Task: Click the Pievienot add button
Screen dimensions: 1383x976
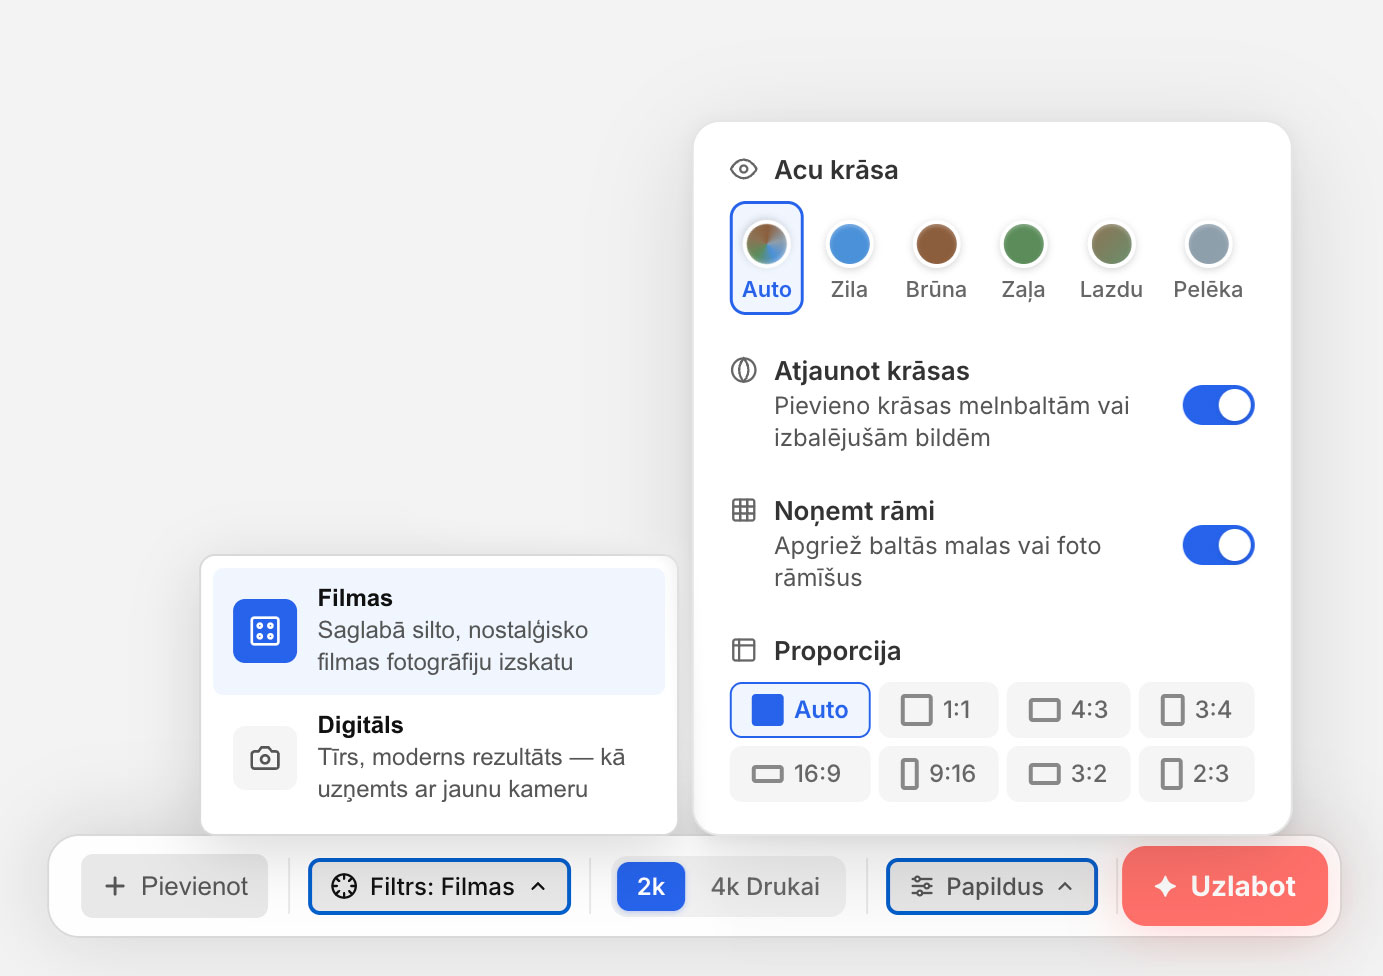Action: (x=175, y=886)
